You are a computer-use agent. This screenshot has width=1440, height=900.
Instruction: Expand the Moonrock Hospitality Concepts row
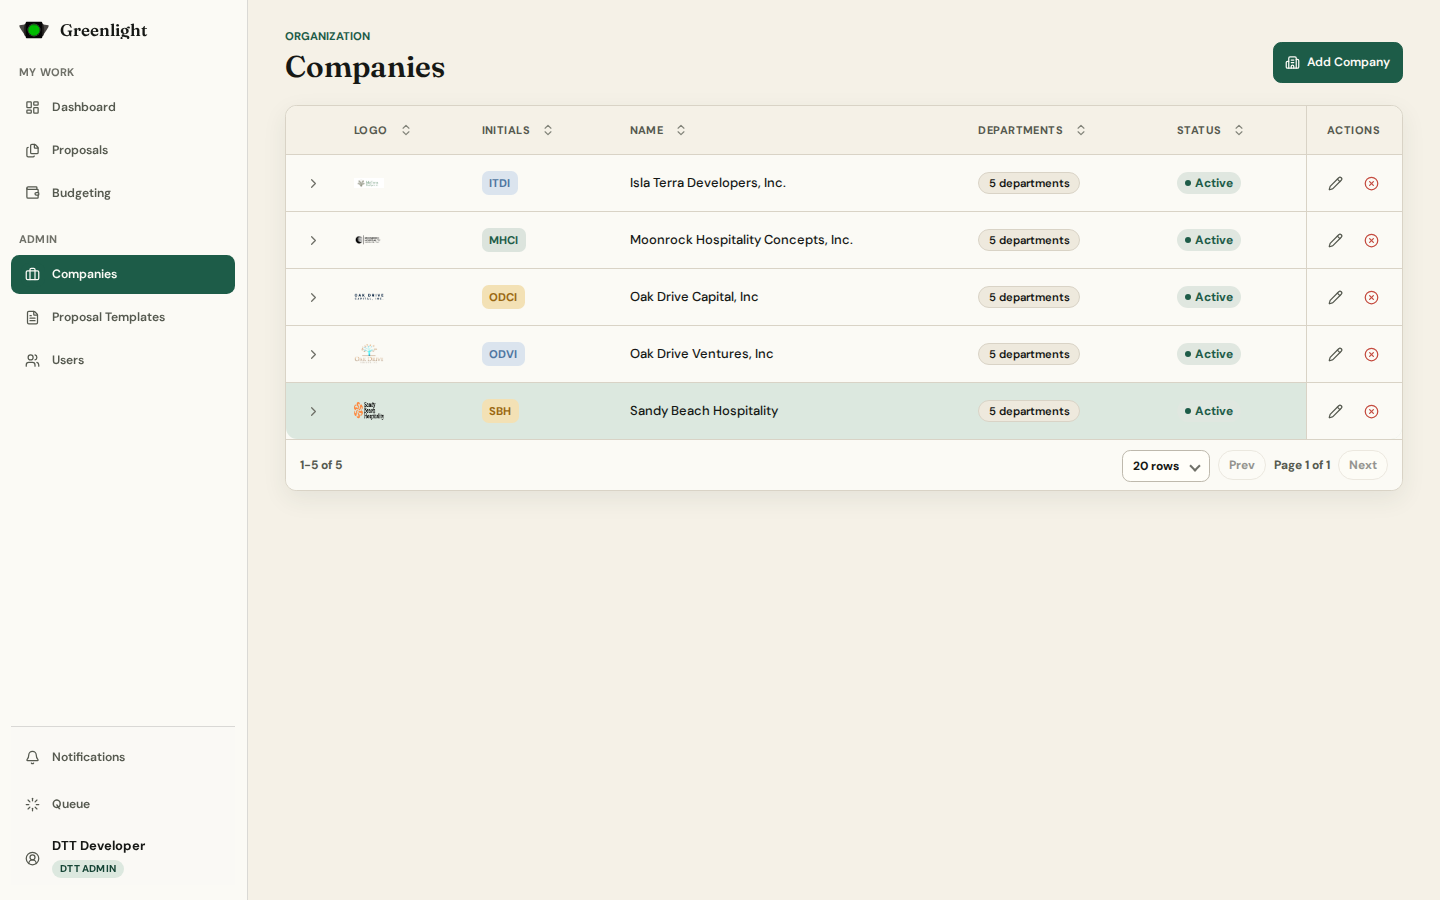(x=313, y=240)
